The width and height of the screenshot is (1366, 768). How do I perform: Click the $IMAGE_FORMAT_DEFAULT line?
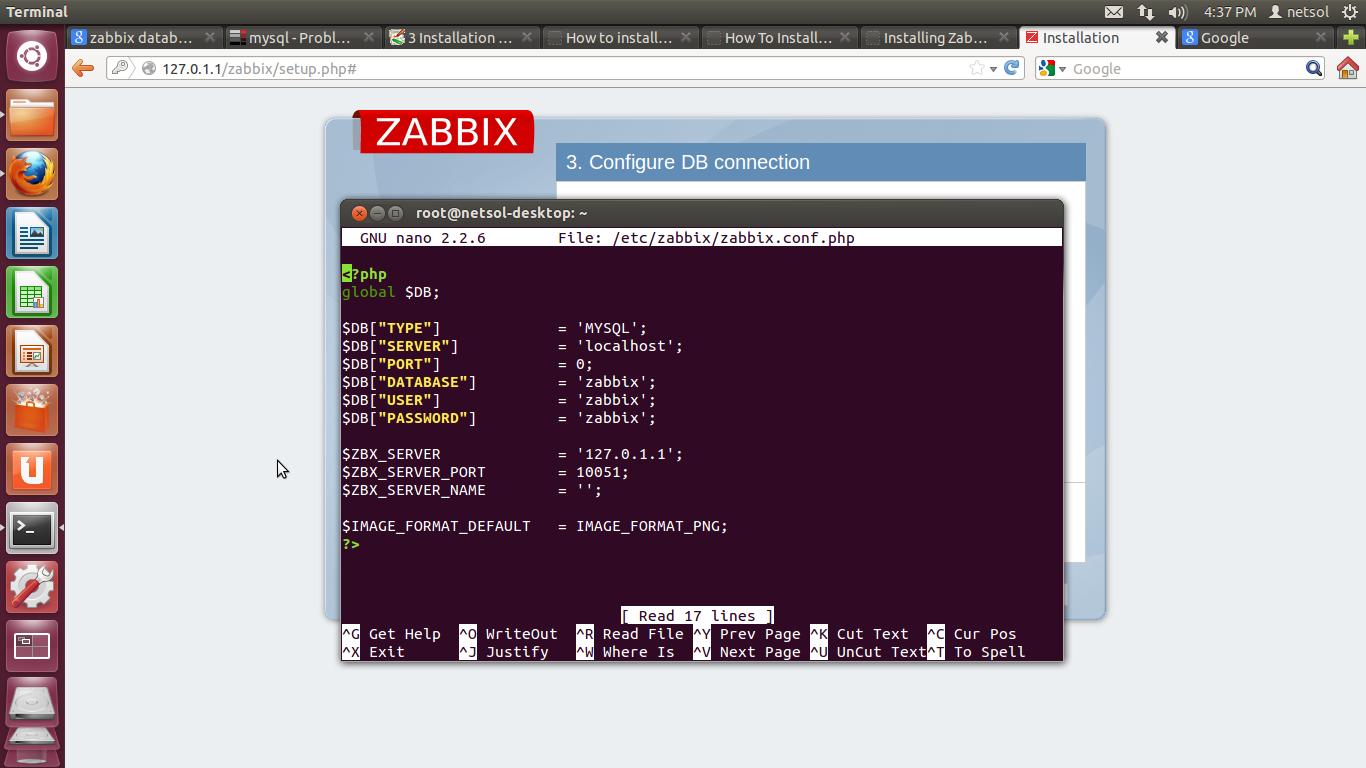point(535,526)
